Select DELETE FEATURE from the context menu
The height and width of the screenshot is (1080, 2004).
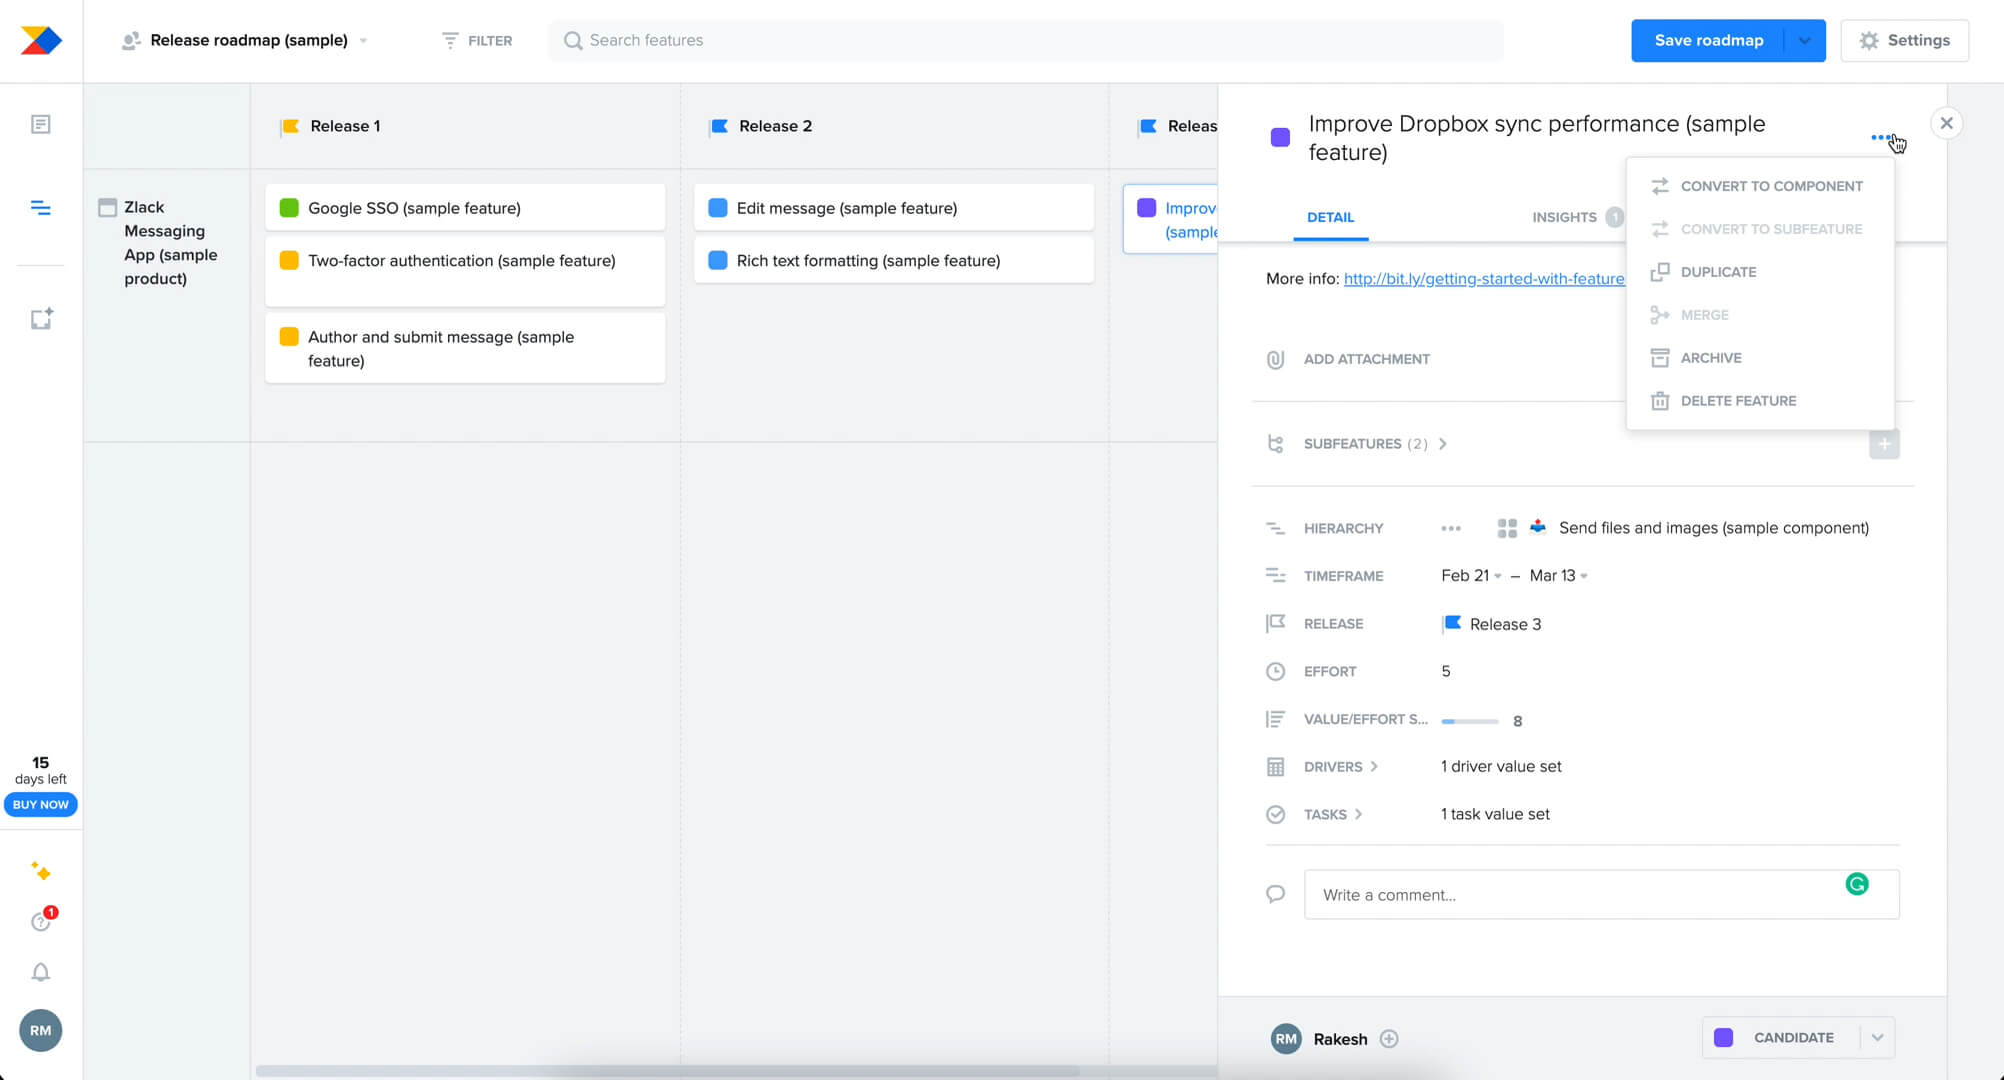coord(1738,400)
